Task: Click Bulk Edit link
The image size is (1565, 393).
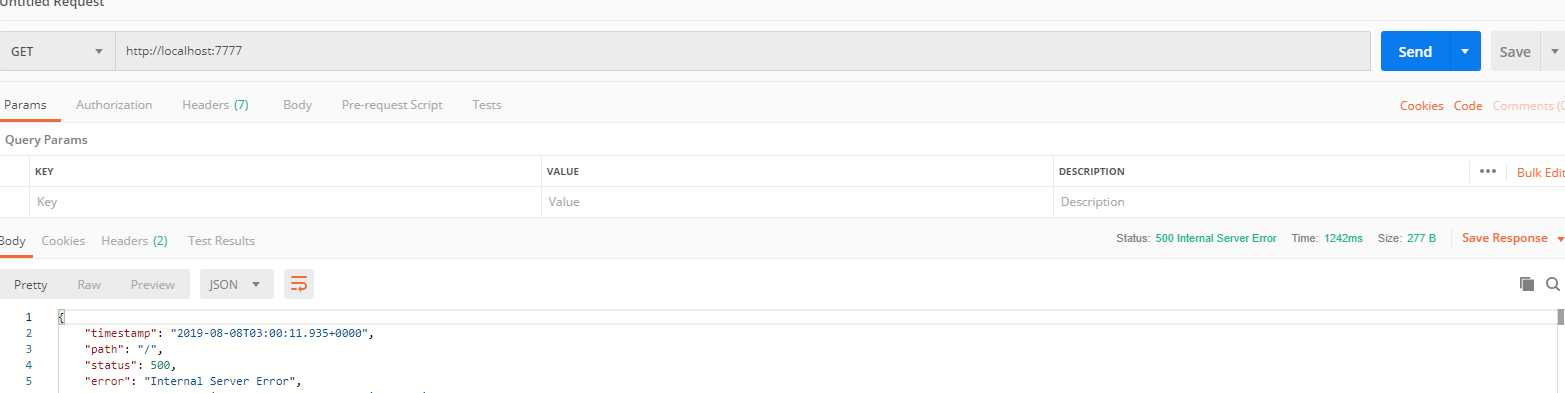Action: click(1540, 172)
